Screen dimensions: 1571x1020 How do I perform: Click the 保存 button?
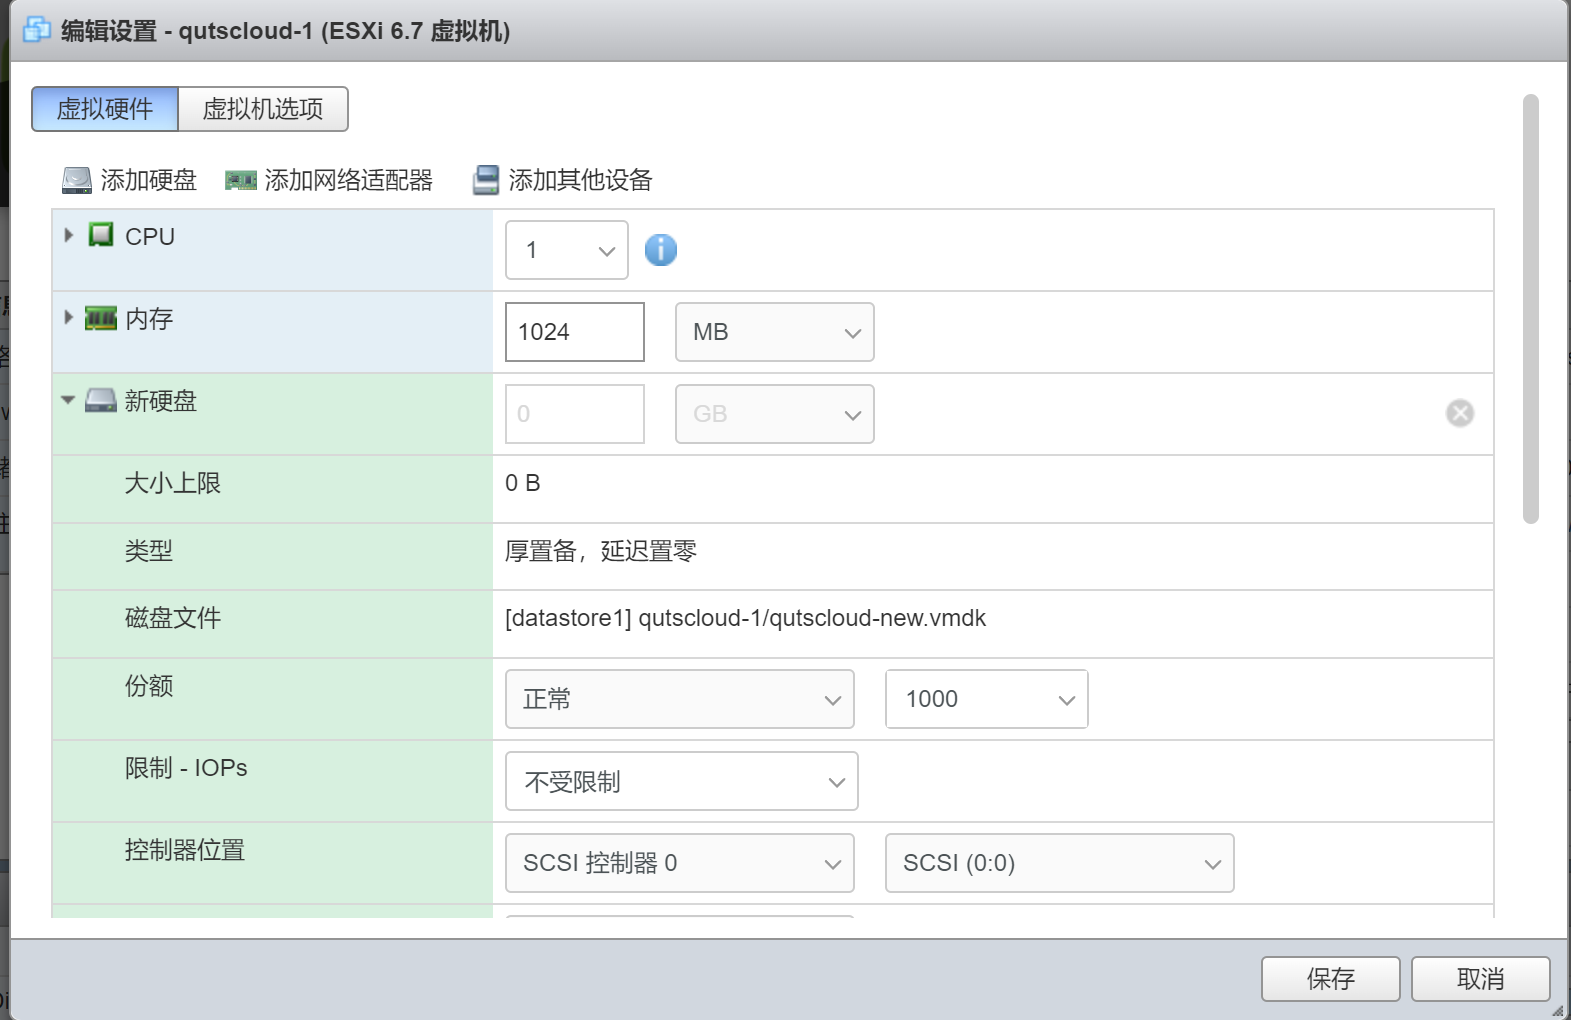(1331, 979)
